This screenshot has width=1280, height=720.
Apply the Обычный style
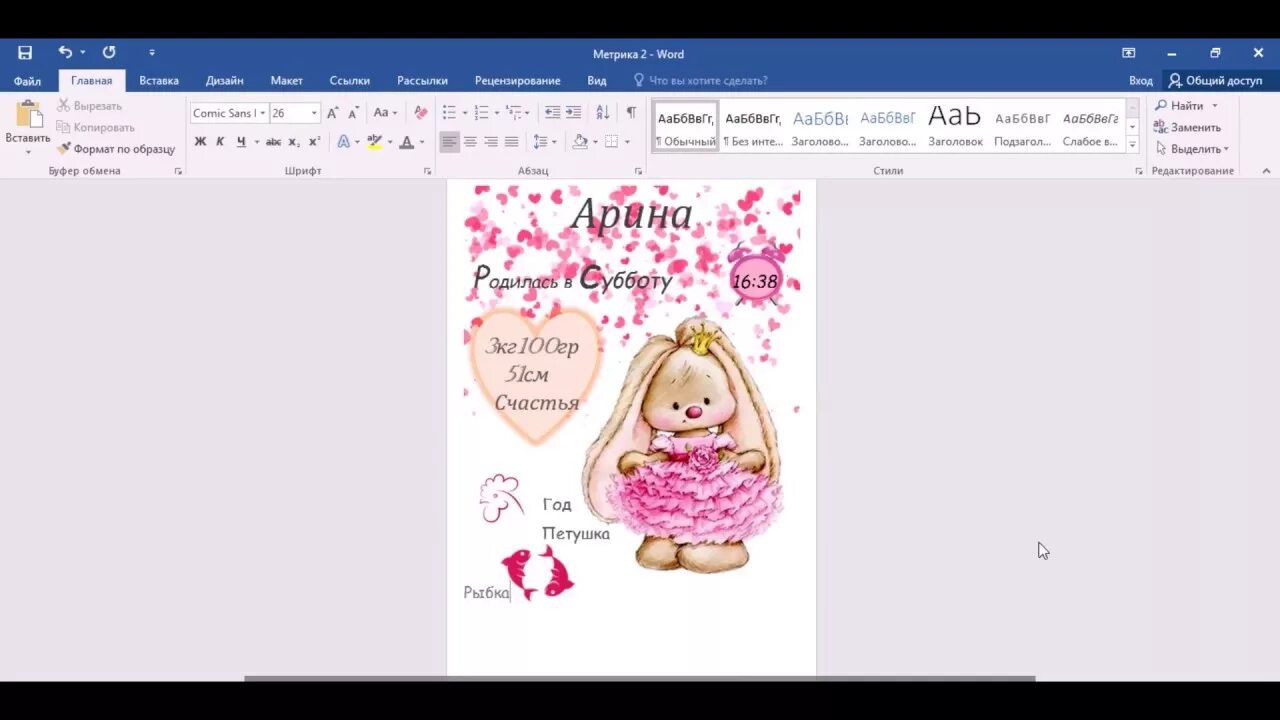[686, 127]
